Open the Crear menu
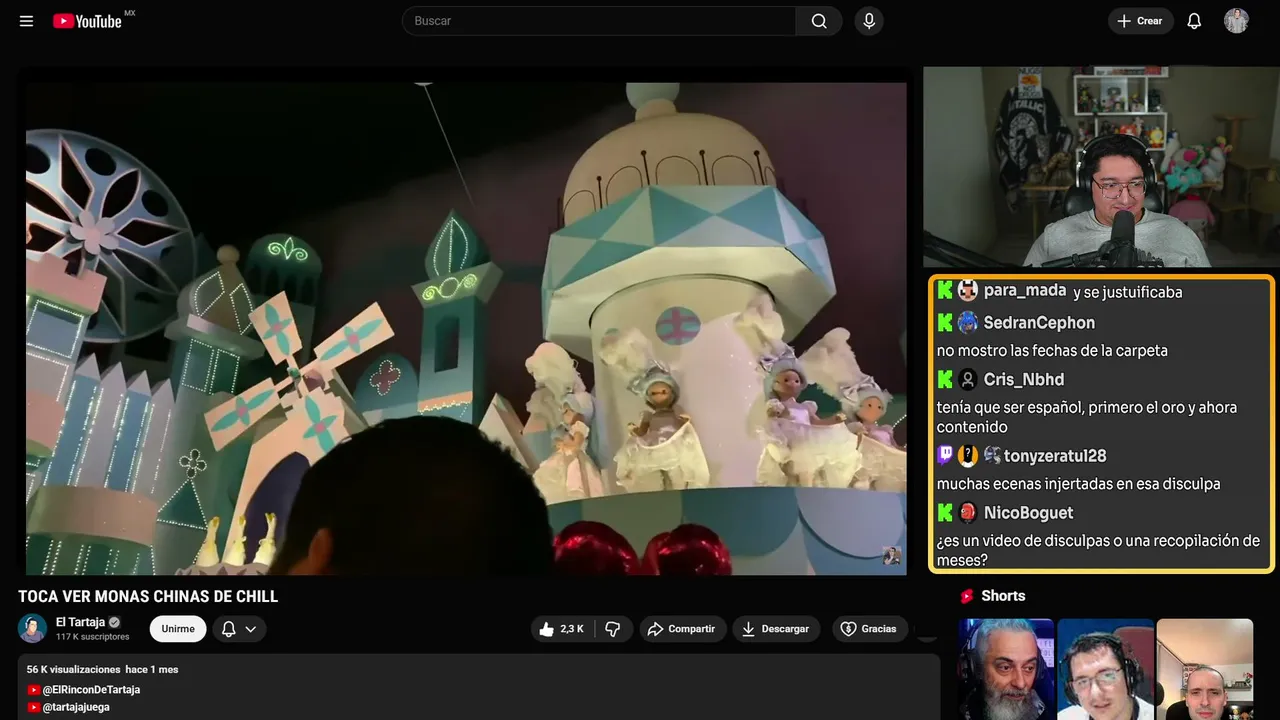This screenshot has height=720, width=1280. 1140,21
